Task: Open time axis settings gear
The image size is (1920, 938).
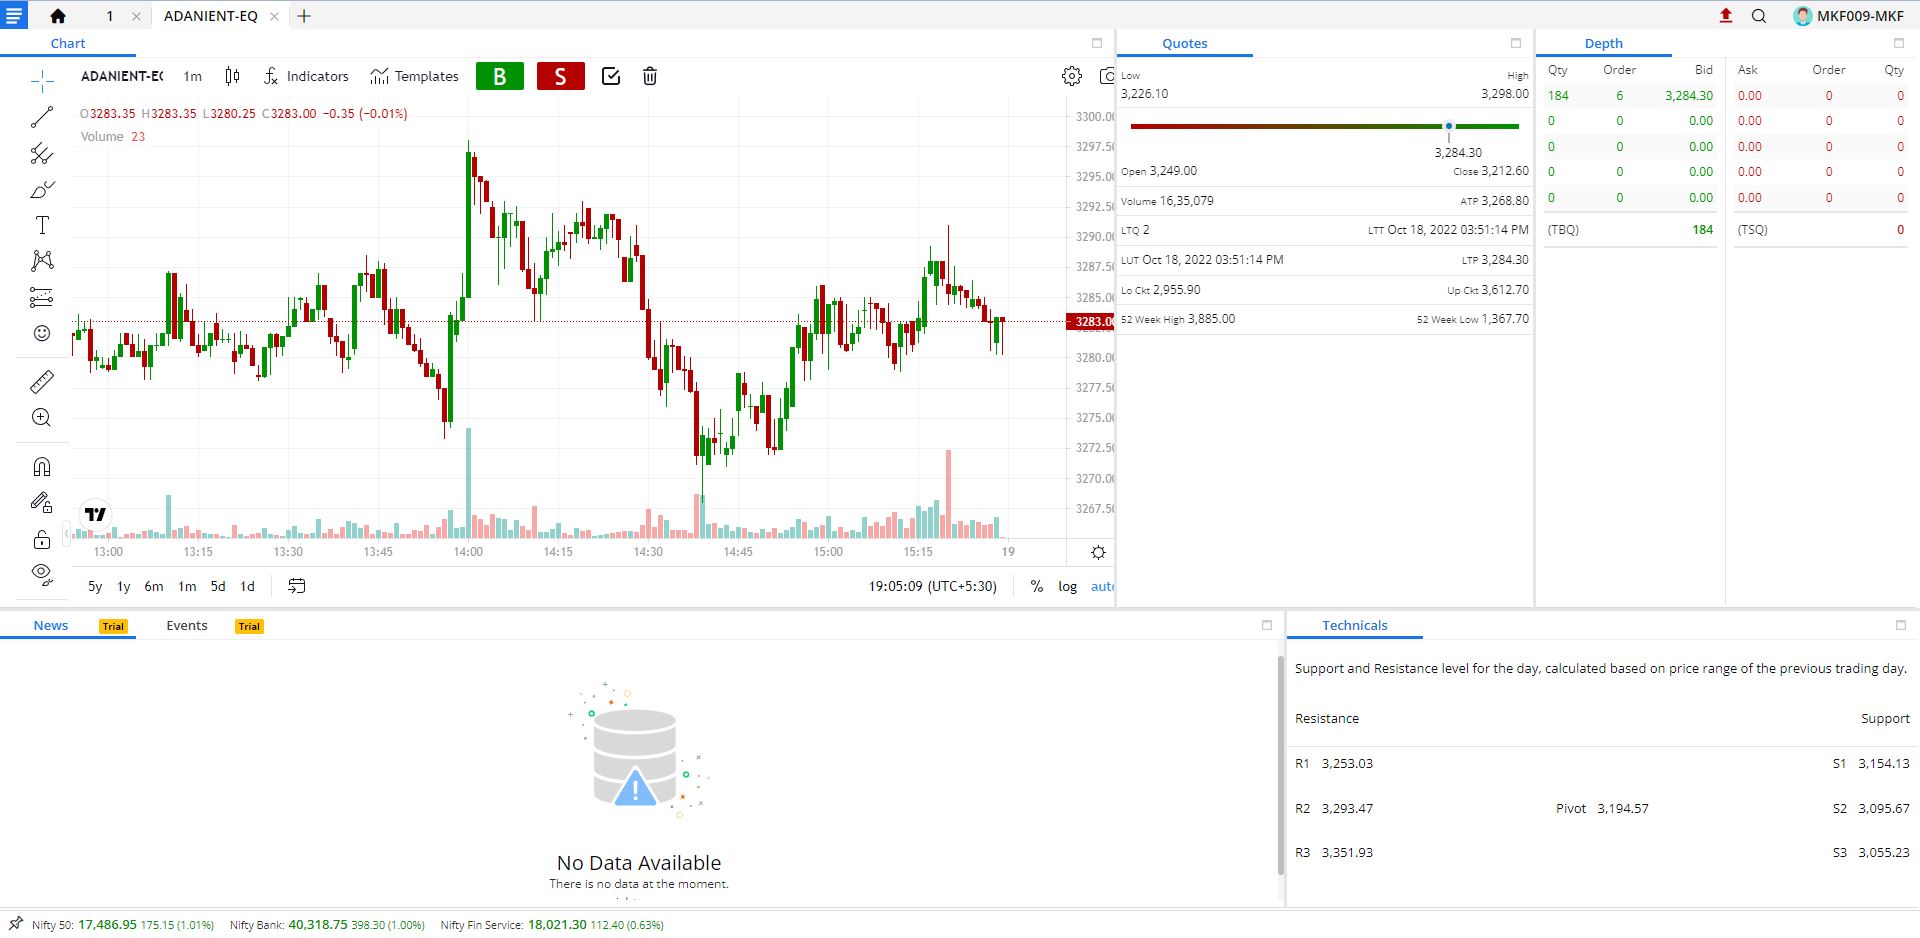Action: click(x=1098, y=552)
